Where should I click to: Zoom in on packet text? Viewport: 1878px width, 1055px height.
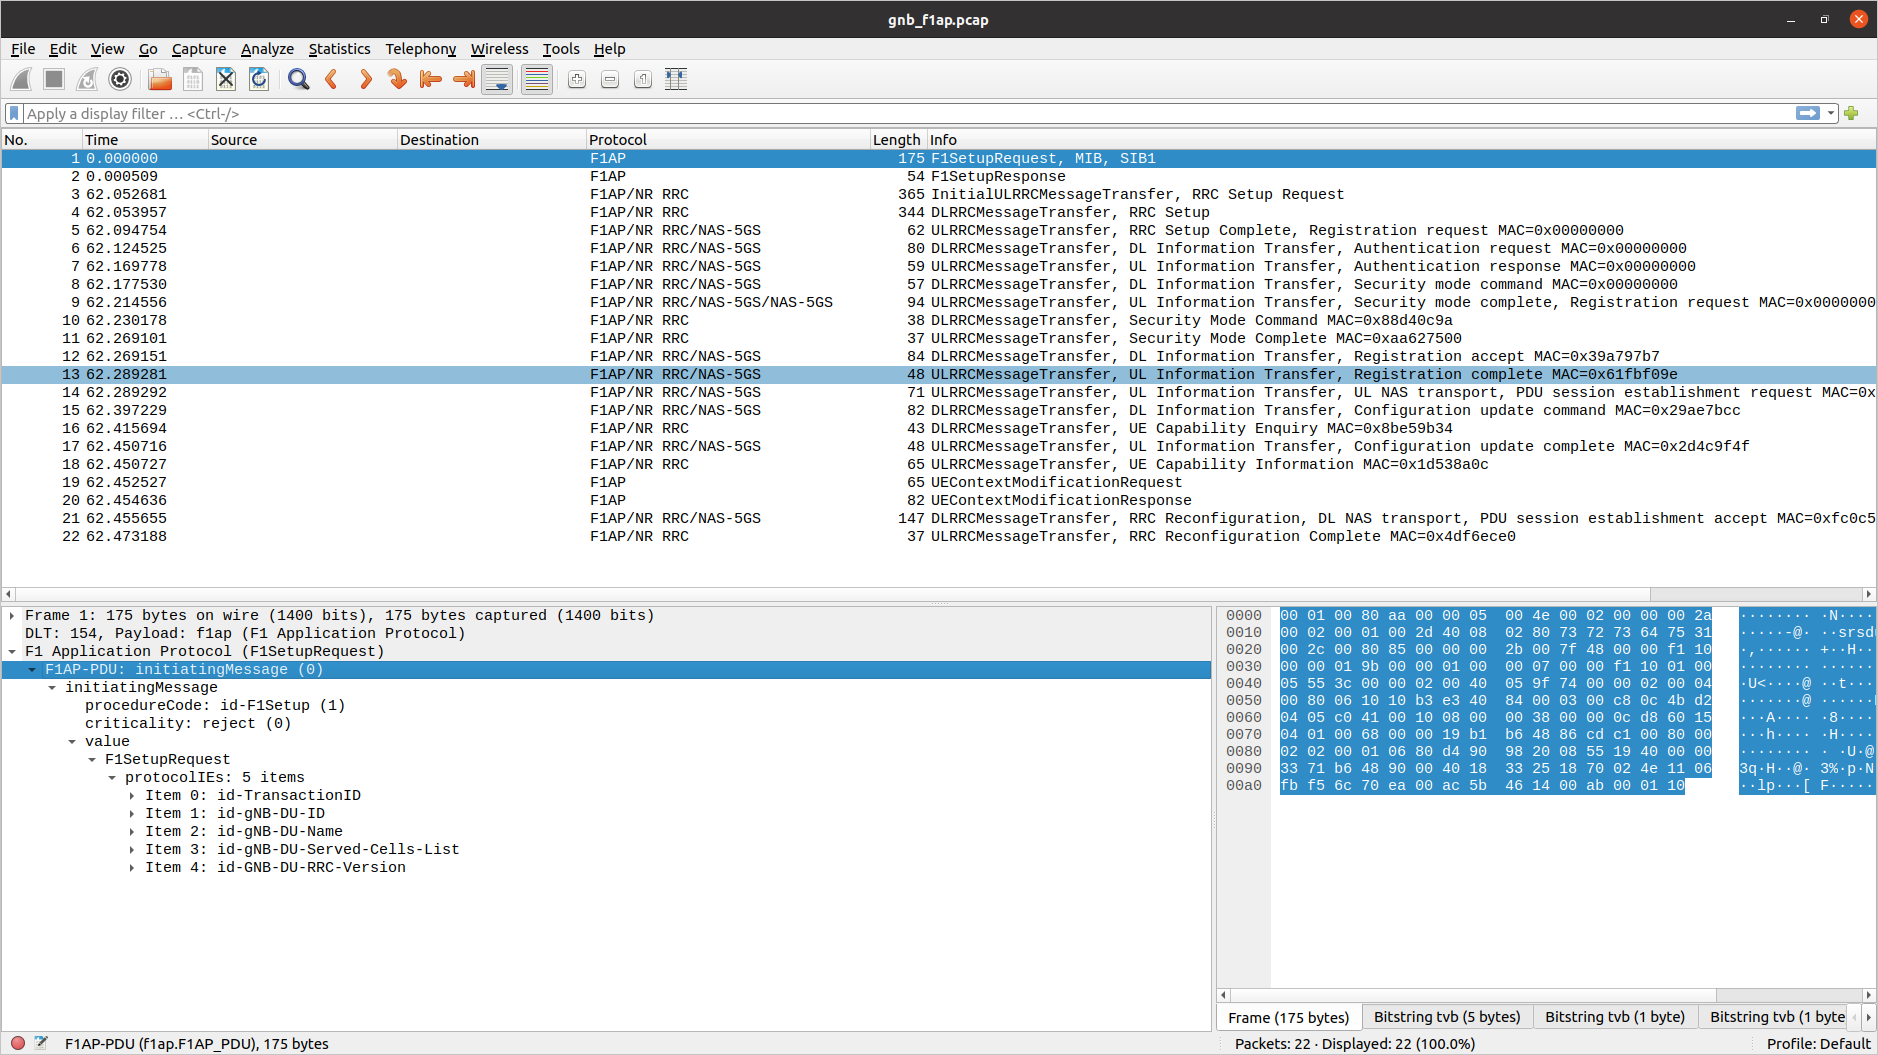point(577,79)
